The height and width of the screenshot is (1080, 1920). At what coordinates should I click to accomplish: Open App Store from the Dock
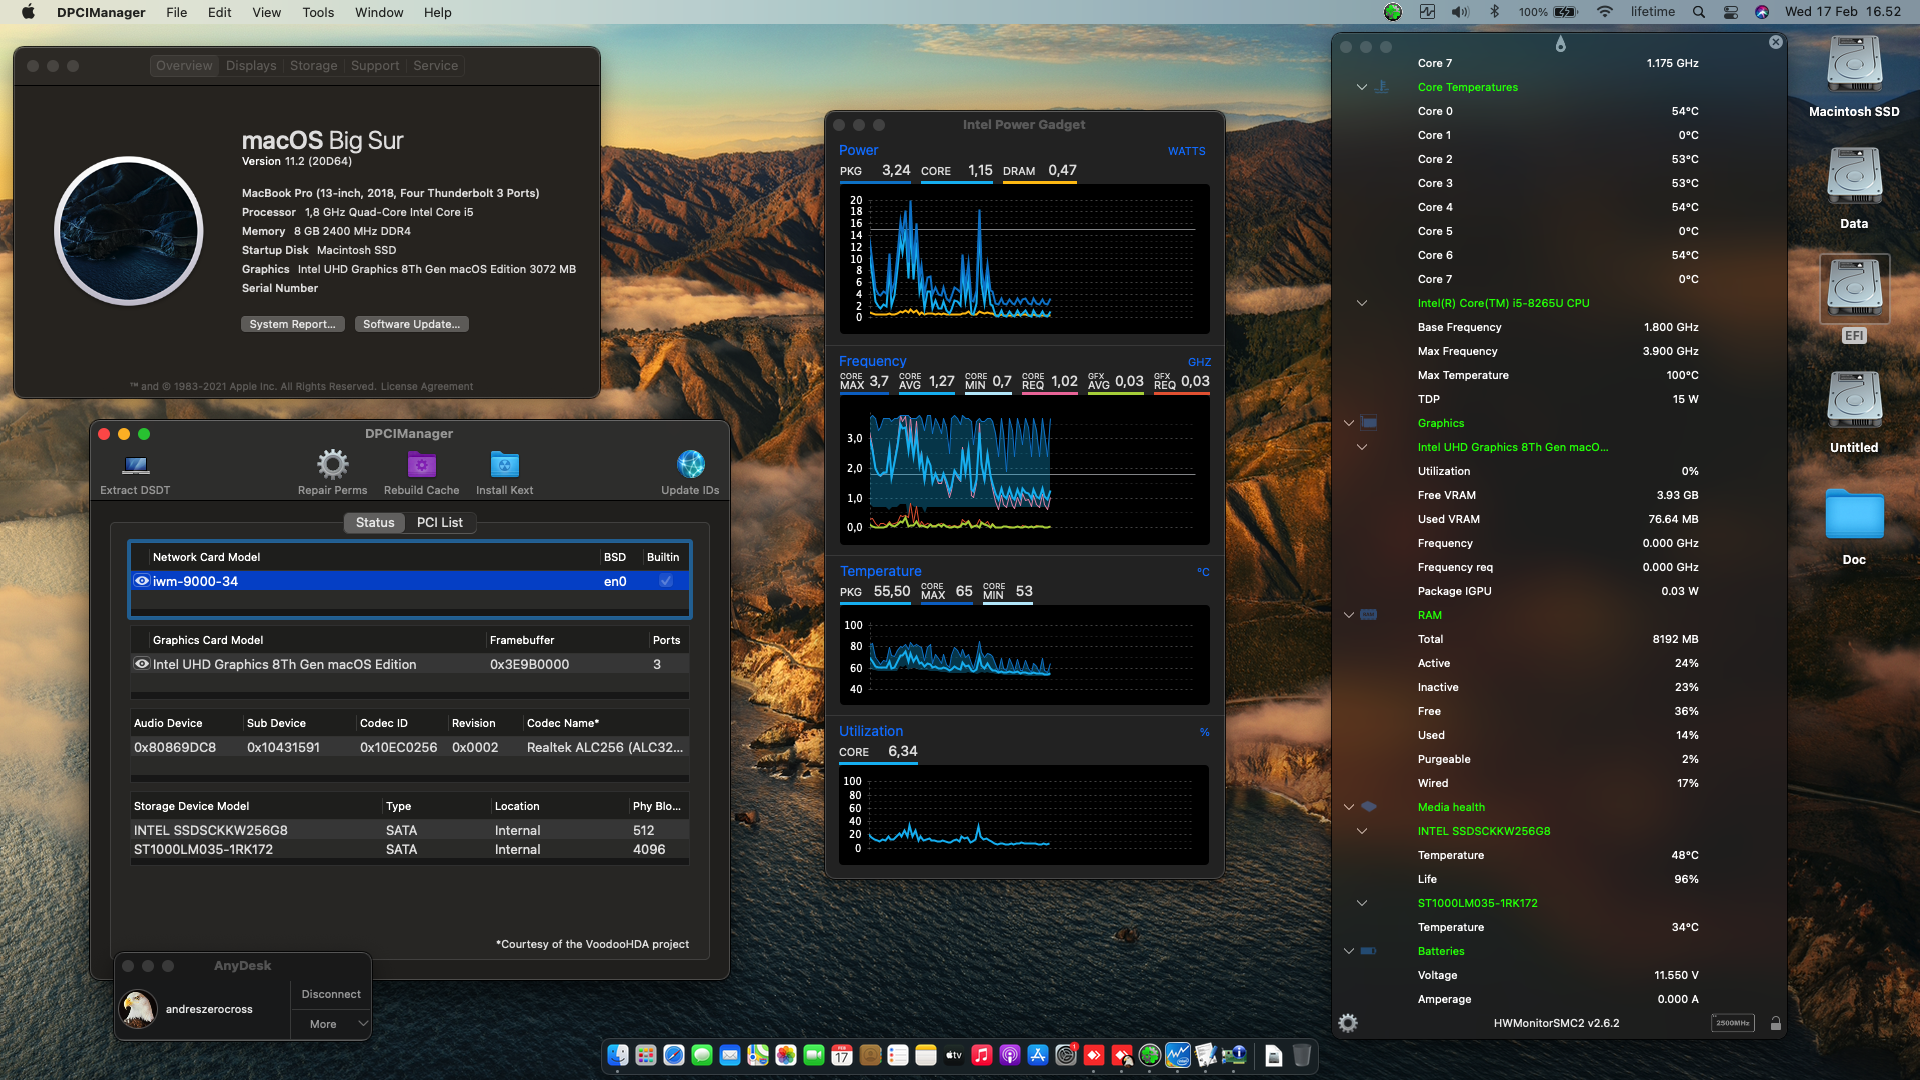pyautogui.click(x=1038, y=1055)
